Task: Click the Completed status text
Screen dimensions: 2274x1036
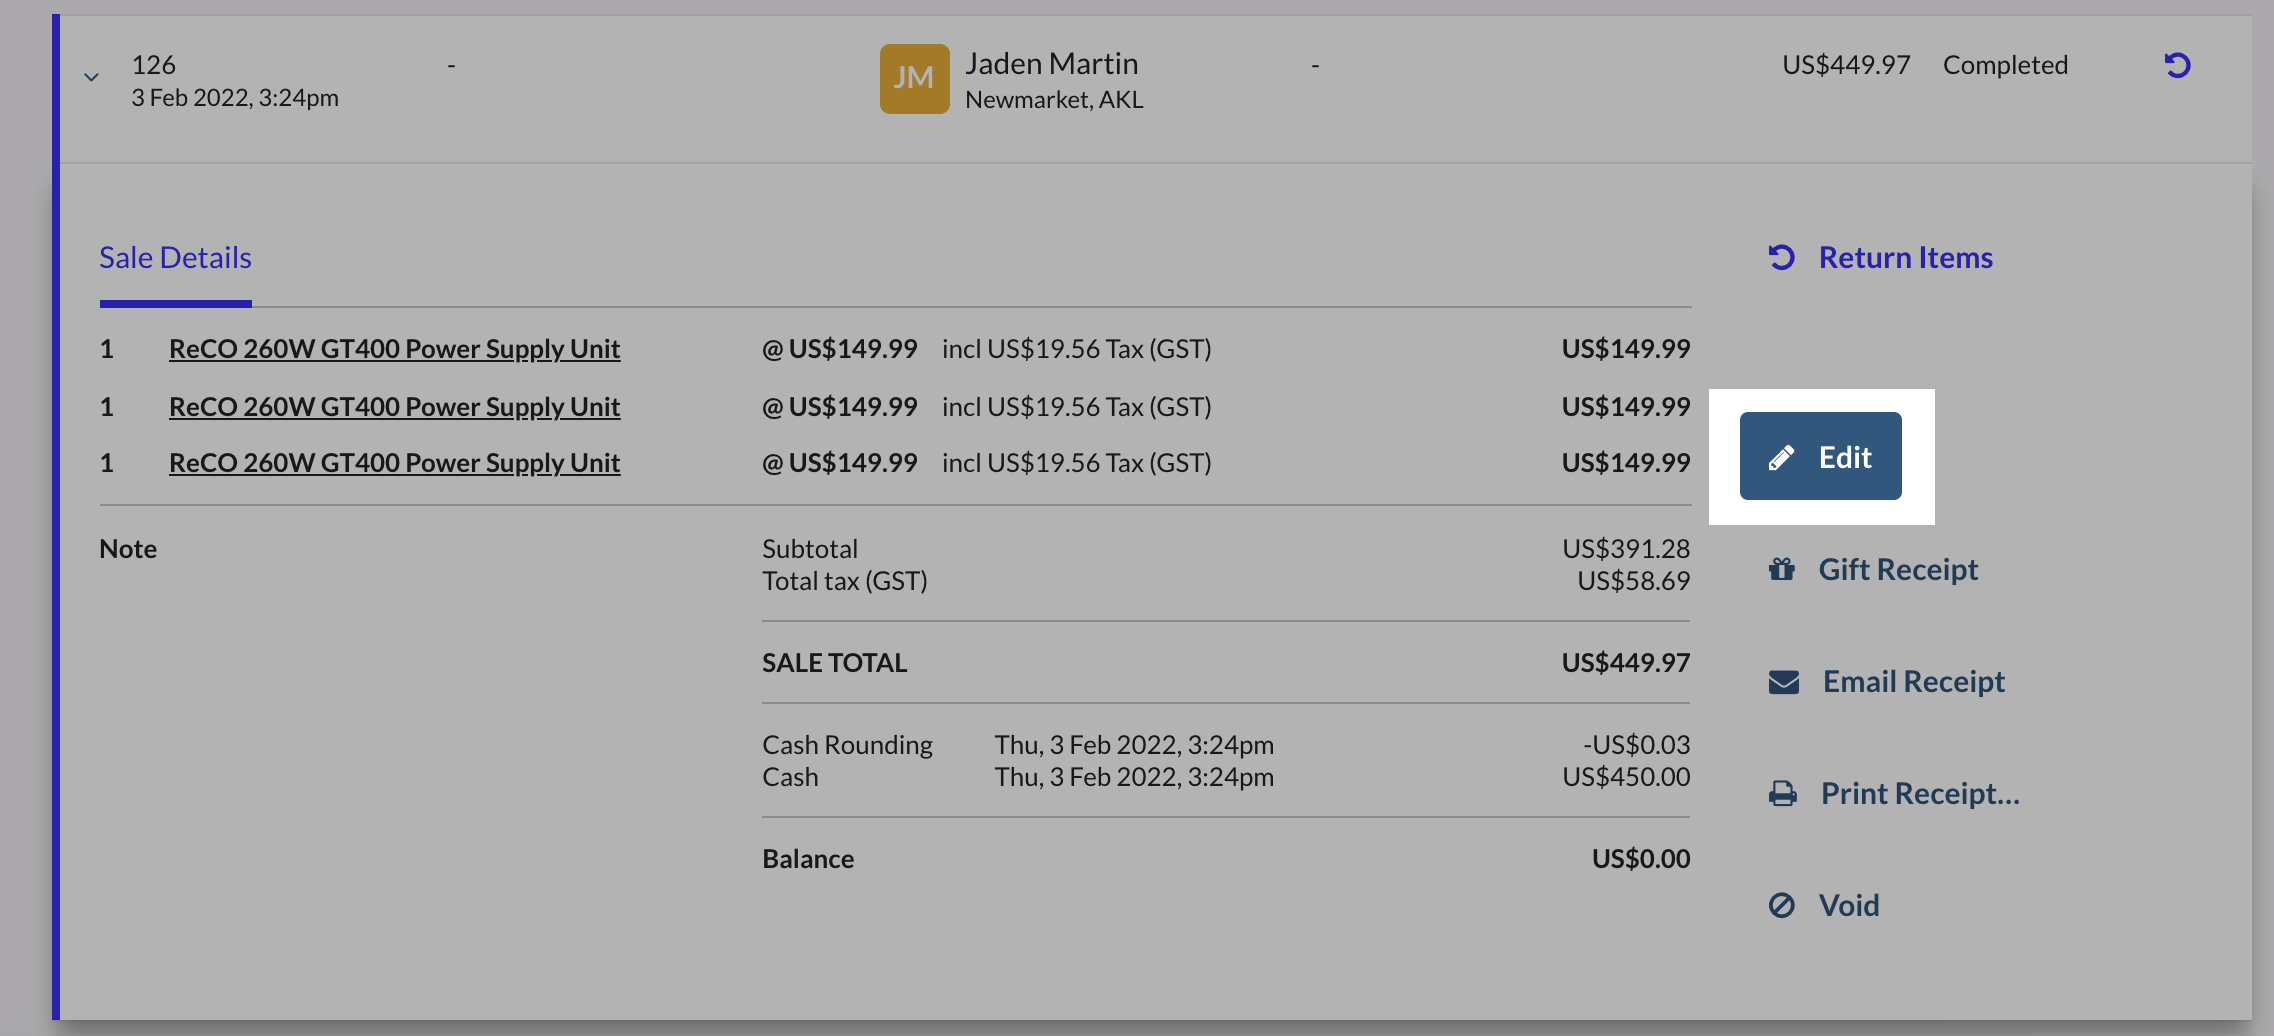Action: [x=2005, y=65]
